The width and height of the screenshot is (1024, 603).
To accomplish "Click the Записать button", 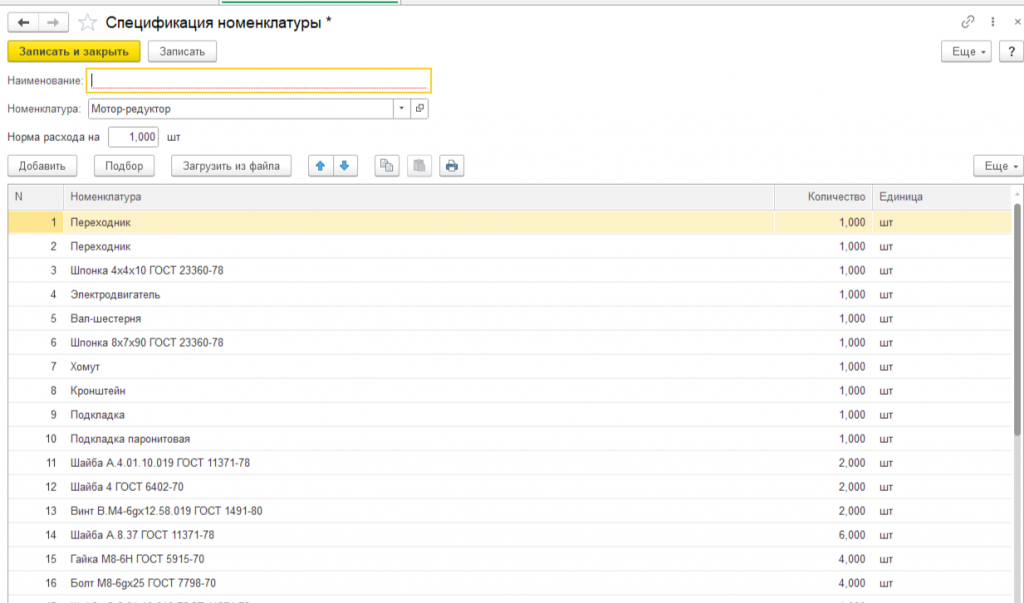I will 182,52.
